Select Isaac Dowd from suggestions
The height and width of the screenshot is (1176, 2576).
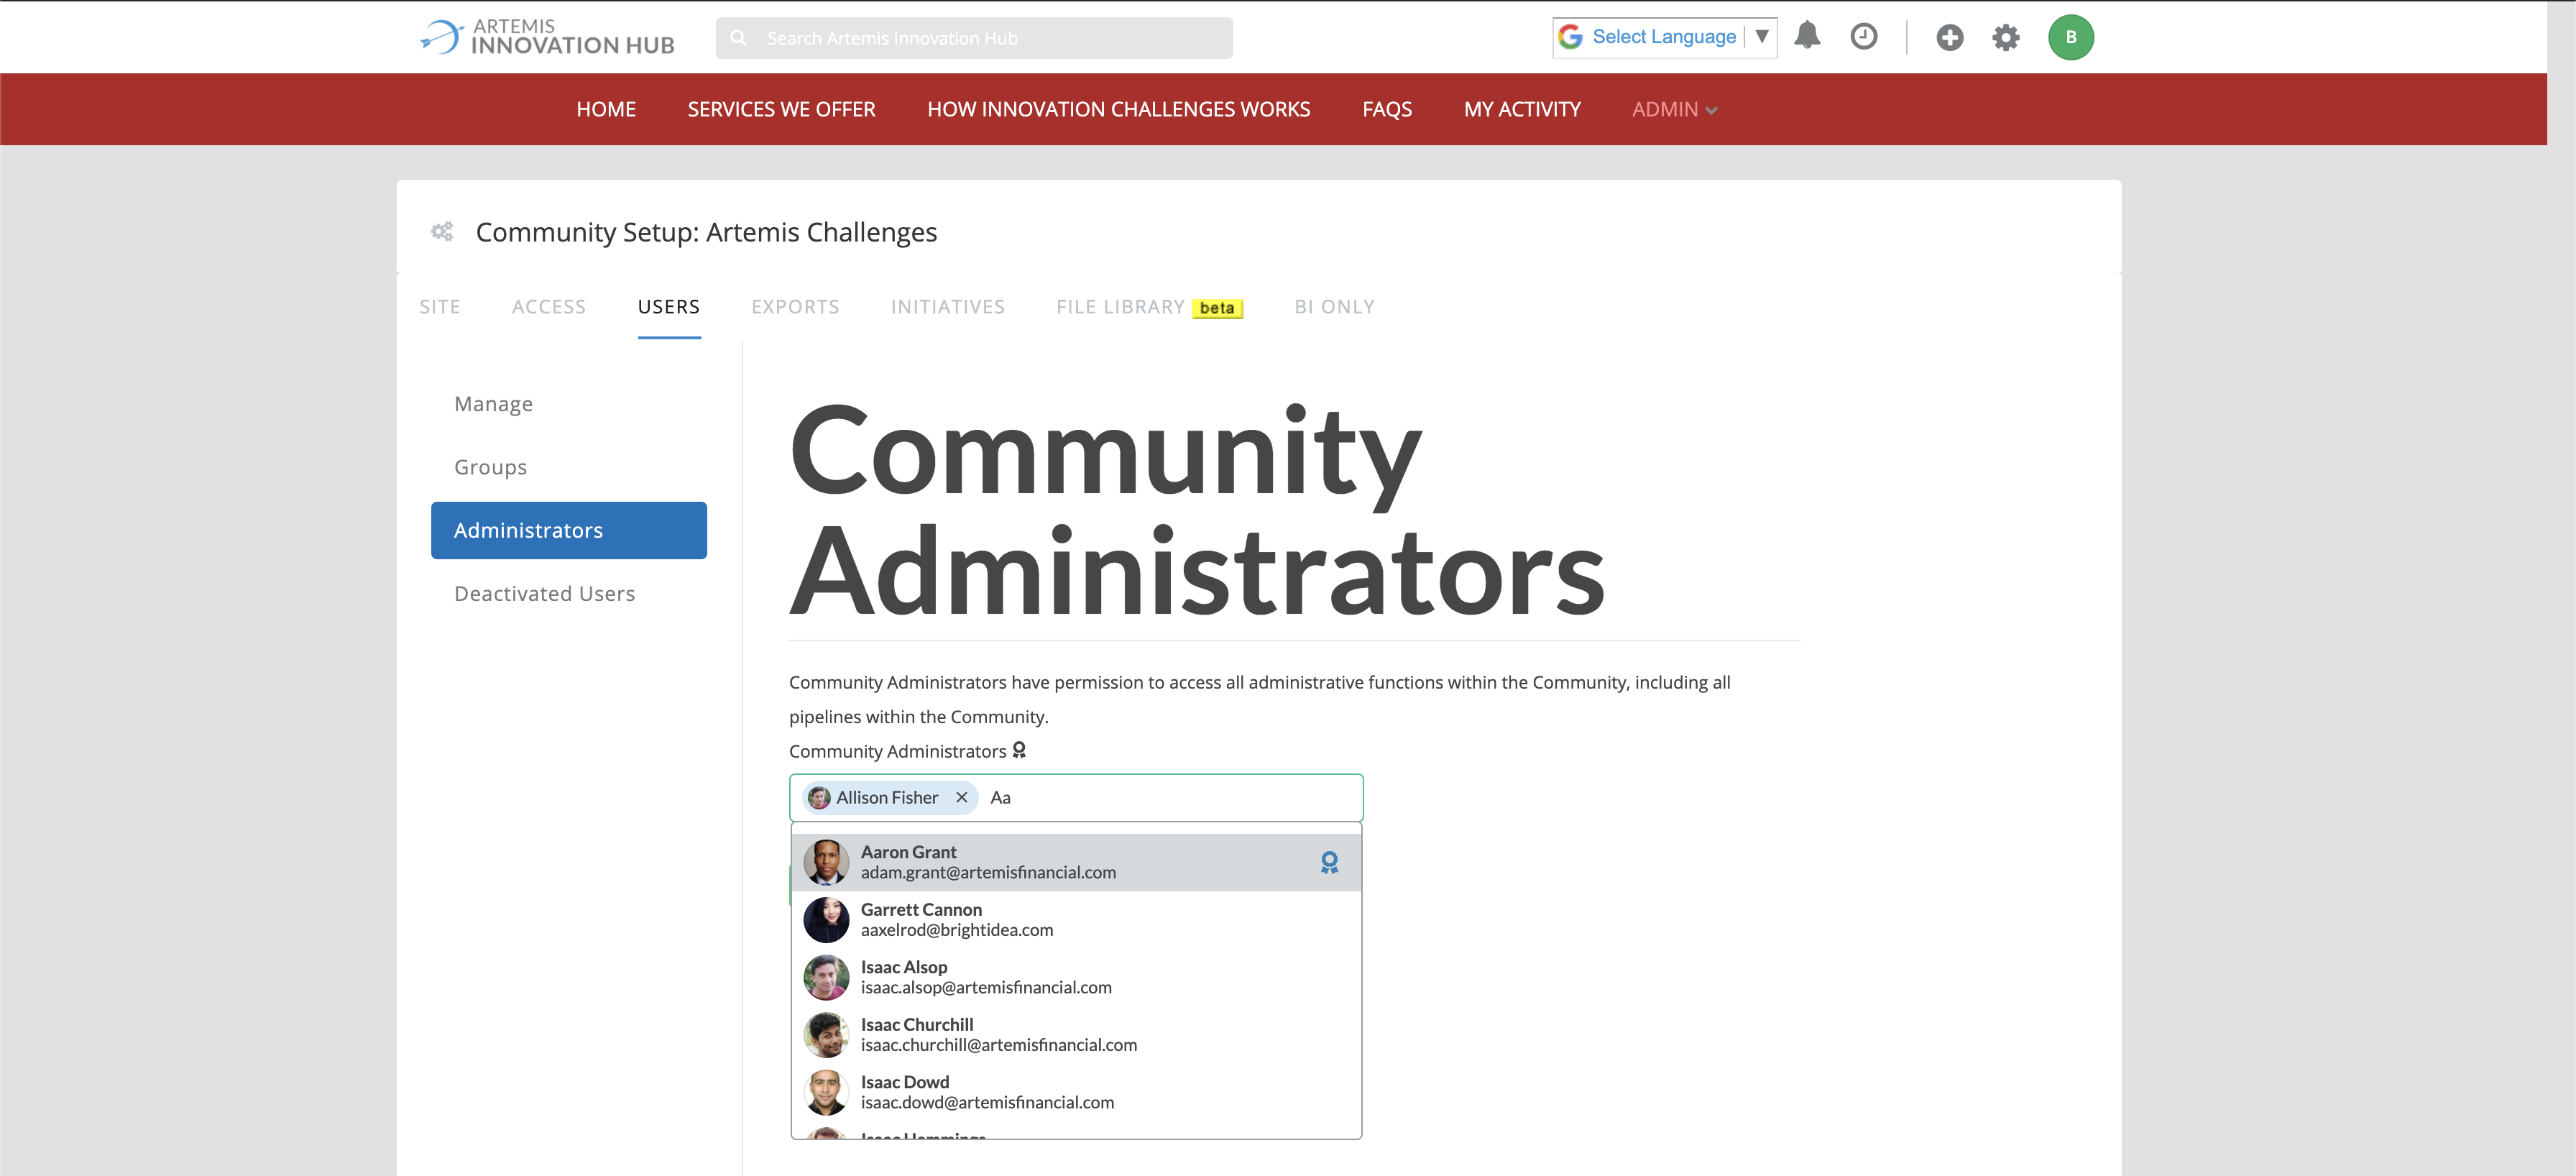pos(1076,1092)
